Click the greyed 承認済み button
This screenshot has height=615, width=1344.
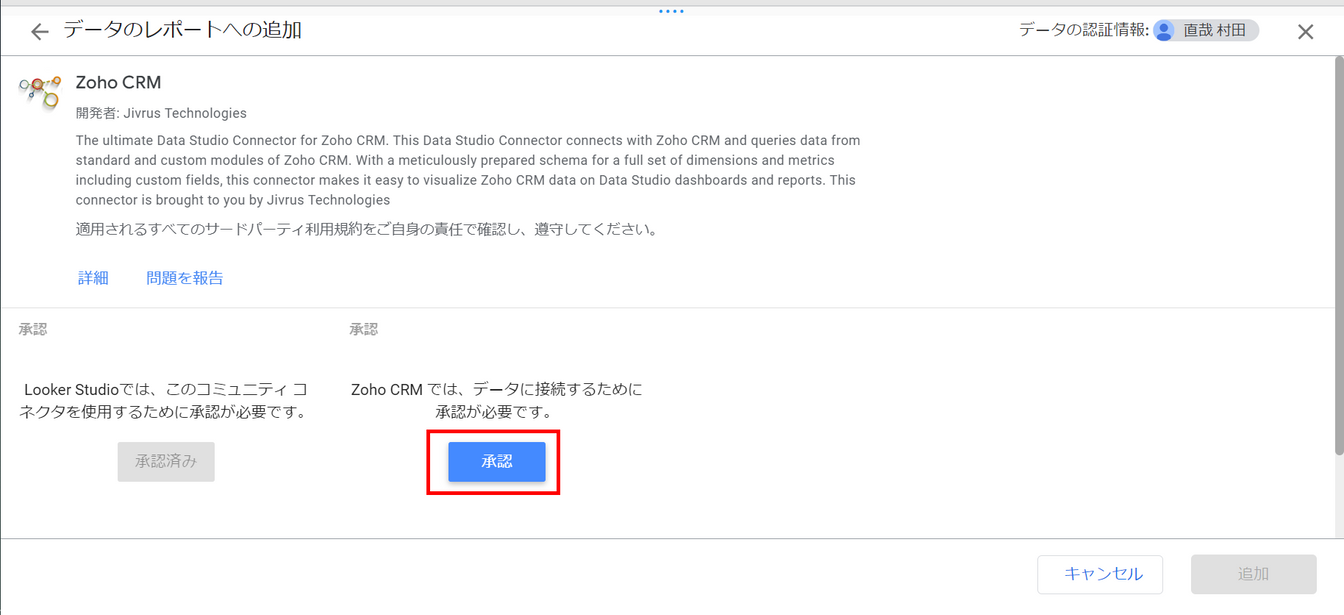166,462
